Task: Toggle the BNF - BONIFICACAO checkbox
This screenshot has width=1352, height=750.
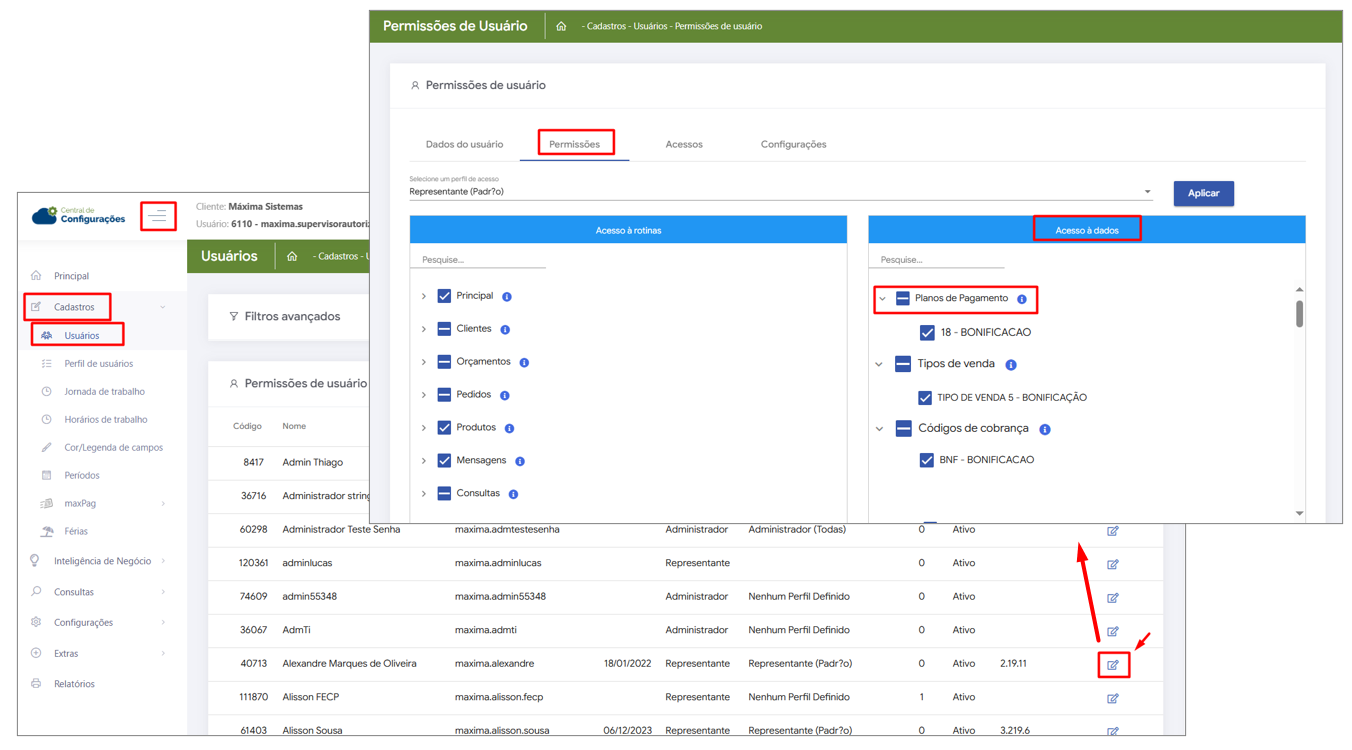Action: tap(926, 460)
